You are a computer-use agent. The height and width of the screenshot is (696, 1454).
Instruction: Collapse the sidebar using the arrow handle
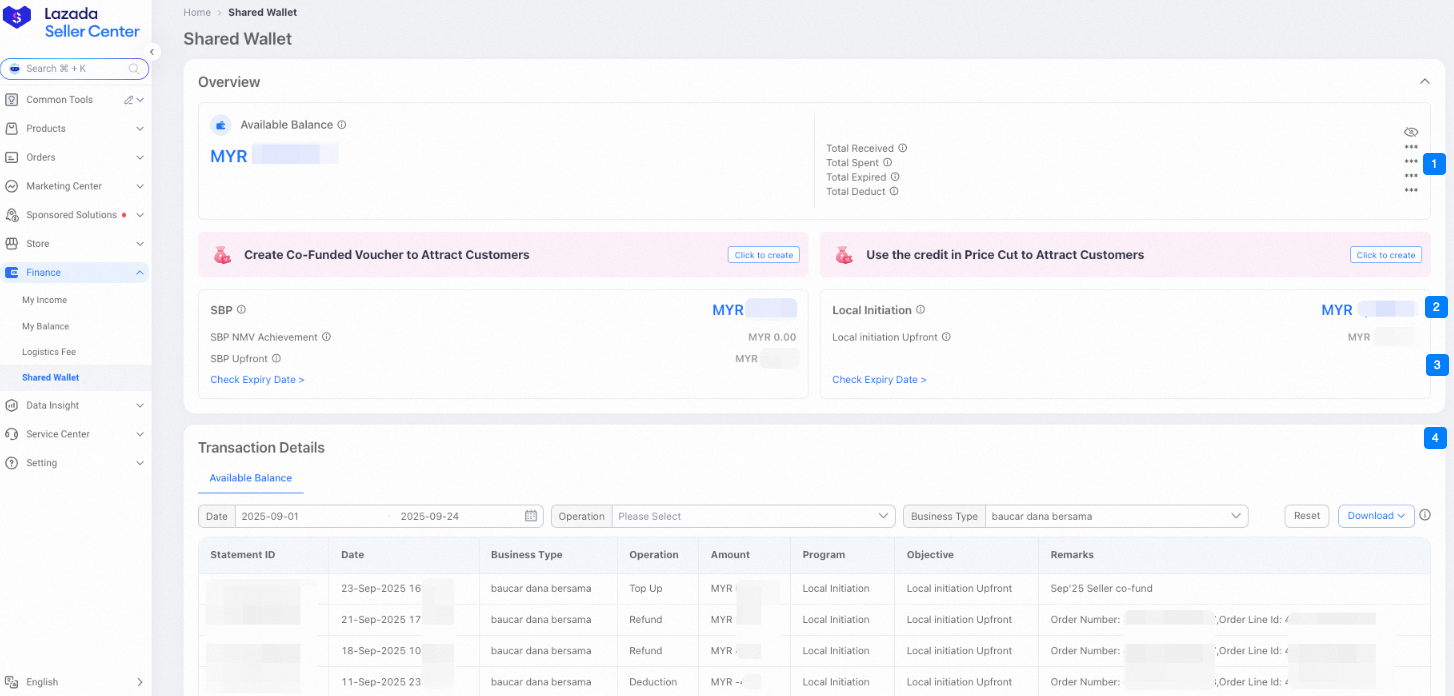pyautogui.click(x=153, y=52)
